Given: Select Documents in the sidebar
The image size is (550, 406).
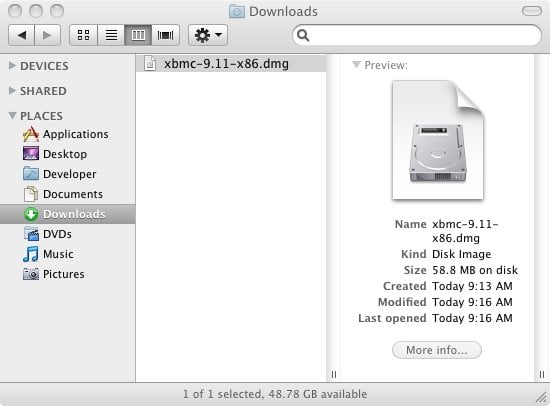Looking at the screenshot, I should 63,194.
